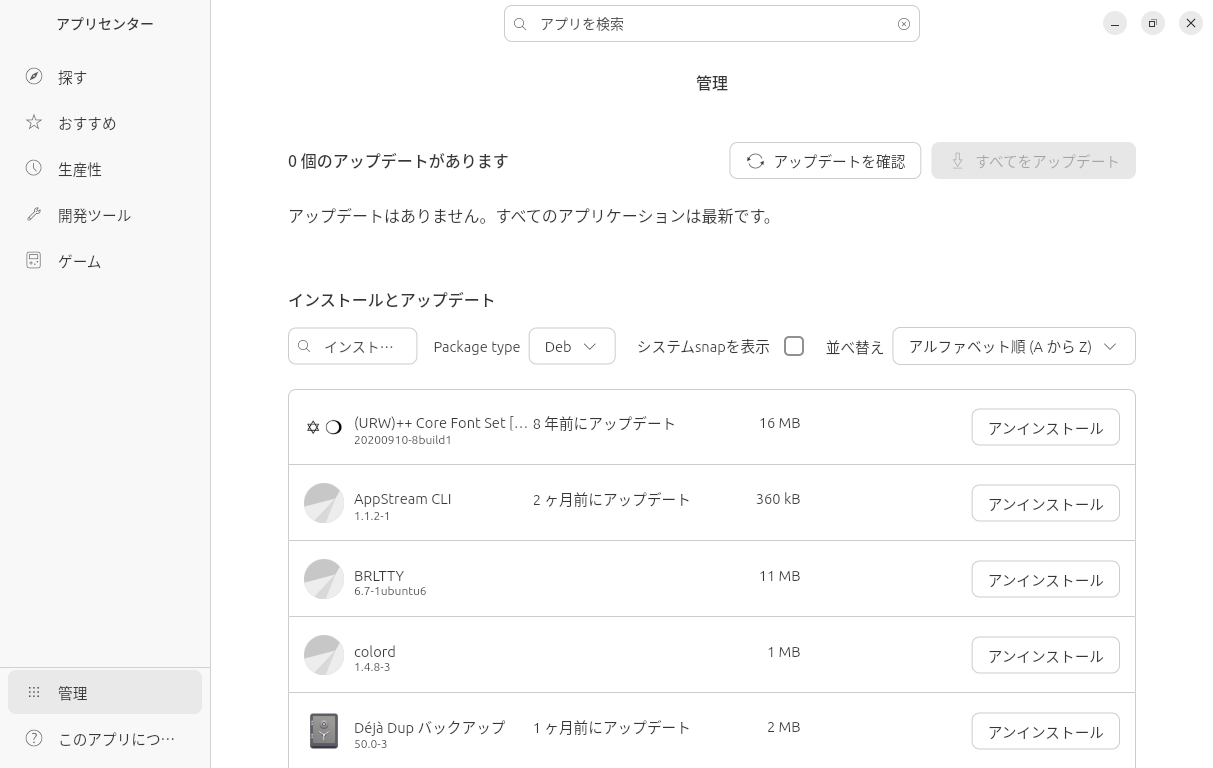Click the compass icon next to 探す
1213x768 pixels.
(x=34, y=77)
